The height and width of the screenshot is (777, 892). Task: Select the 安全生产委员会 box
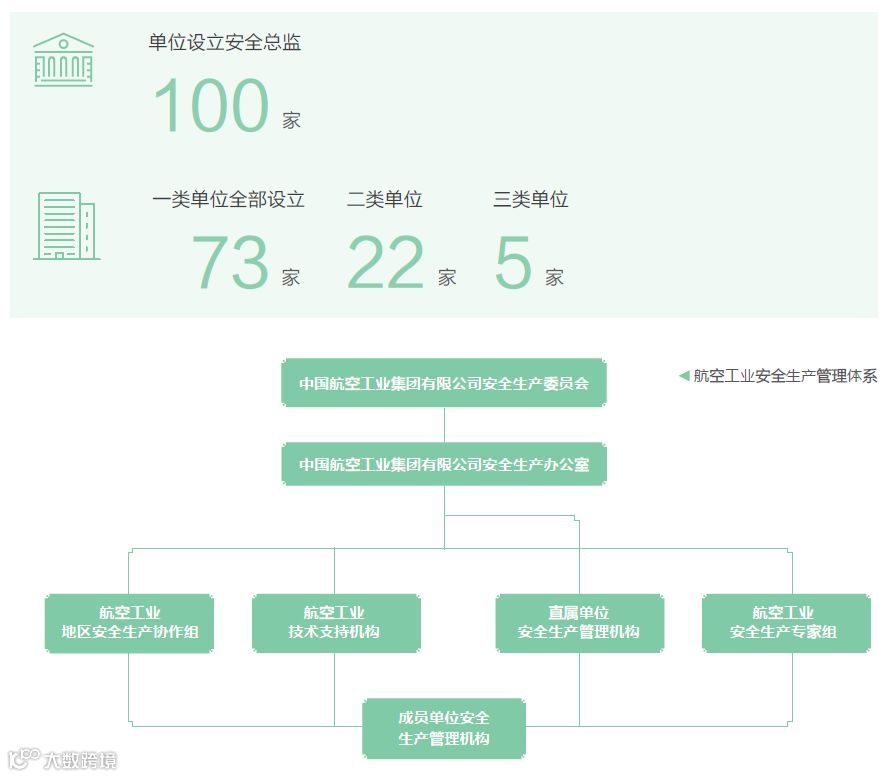[x=444, y=383]
